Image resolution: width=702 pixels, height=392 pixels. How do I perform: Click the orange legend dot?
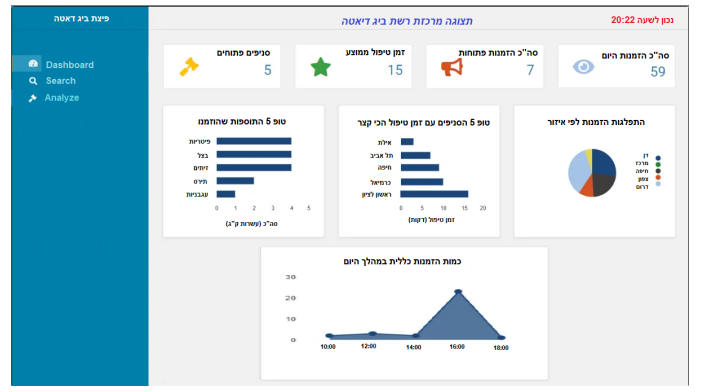coord(658,178)
